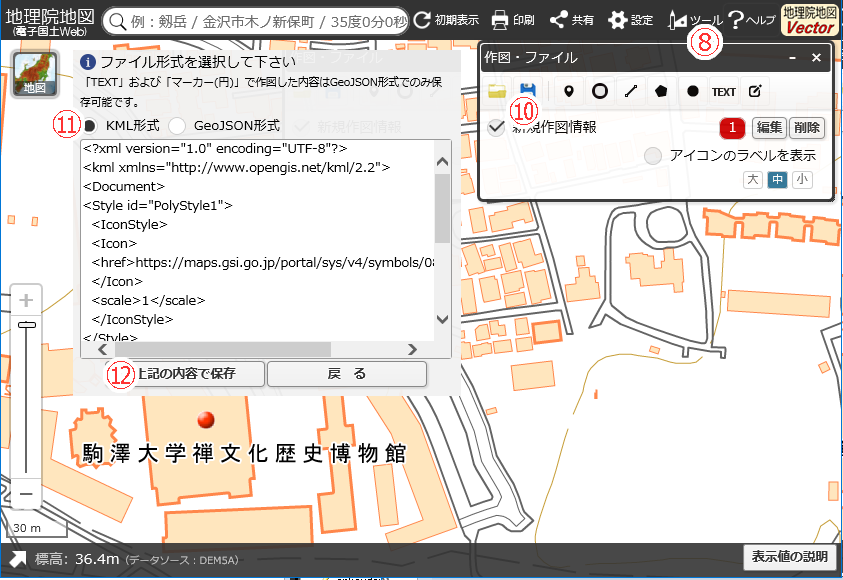
Task: Choose the polygon drawing tool
Action: coord(661,91)
